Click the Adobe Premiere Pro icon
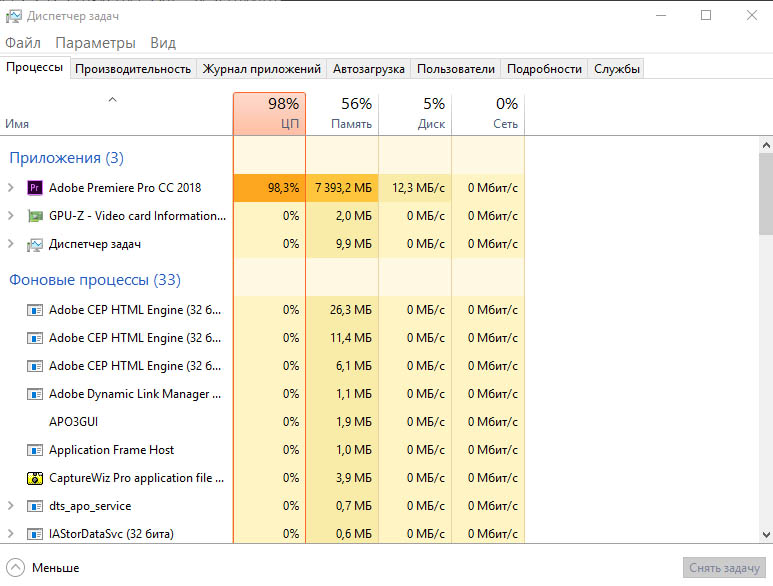Screen dimensions: 773x586 tap(35, 188)
